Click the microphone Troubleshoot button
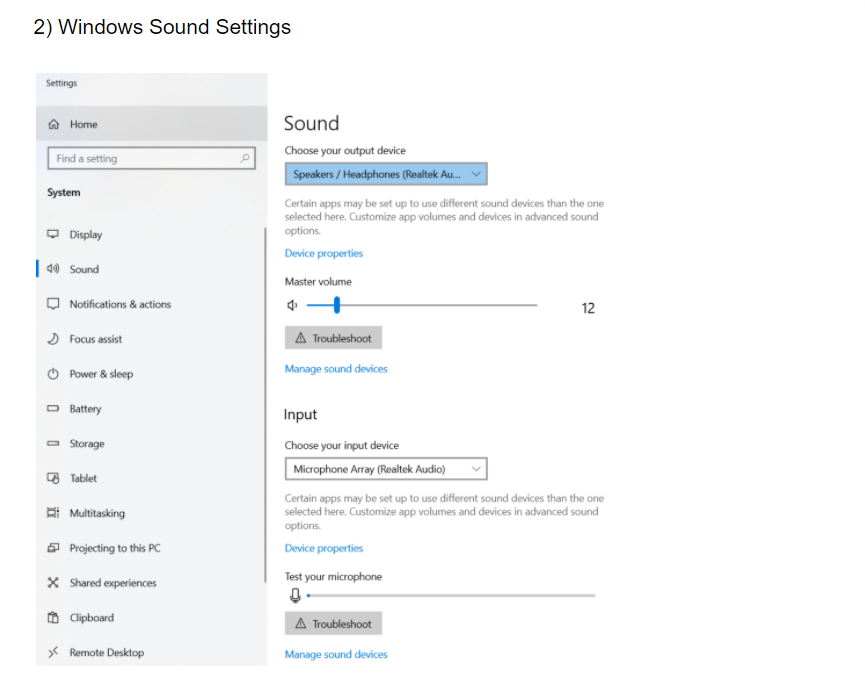Viewport: 865px width, 696px height. pos(334,624)
